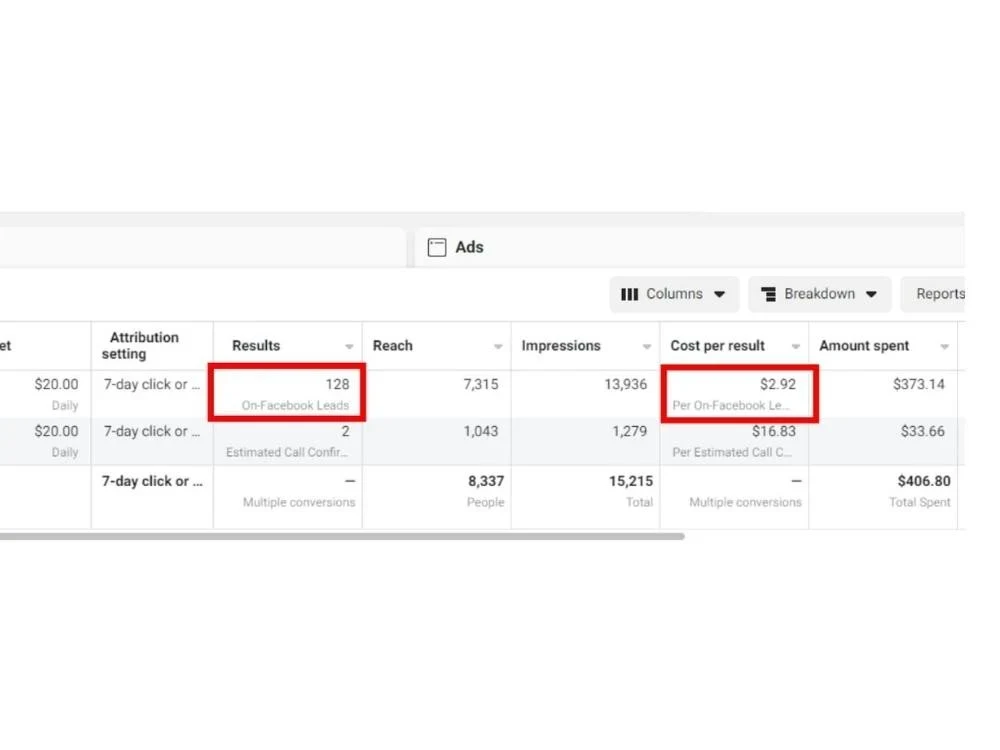This screenshot has height=750, width=1000.
Task: Select the 1,043 reach value
Action: coord(481,431)
